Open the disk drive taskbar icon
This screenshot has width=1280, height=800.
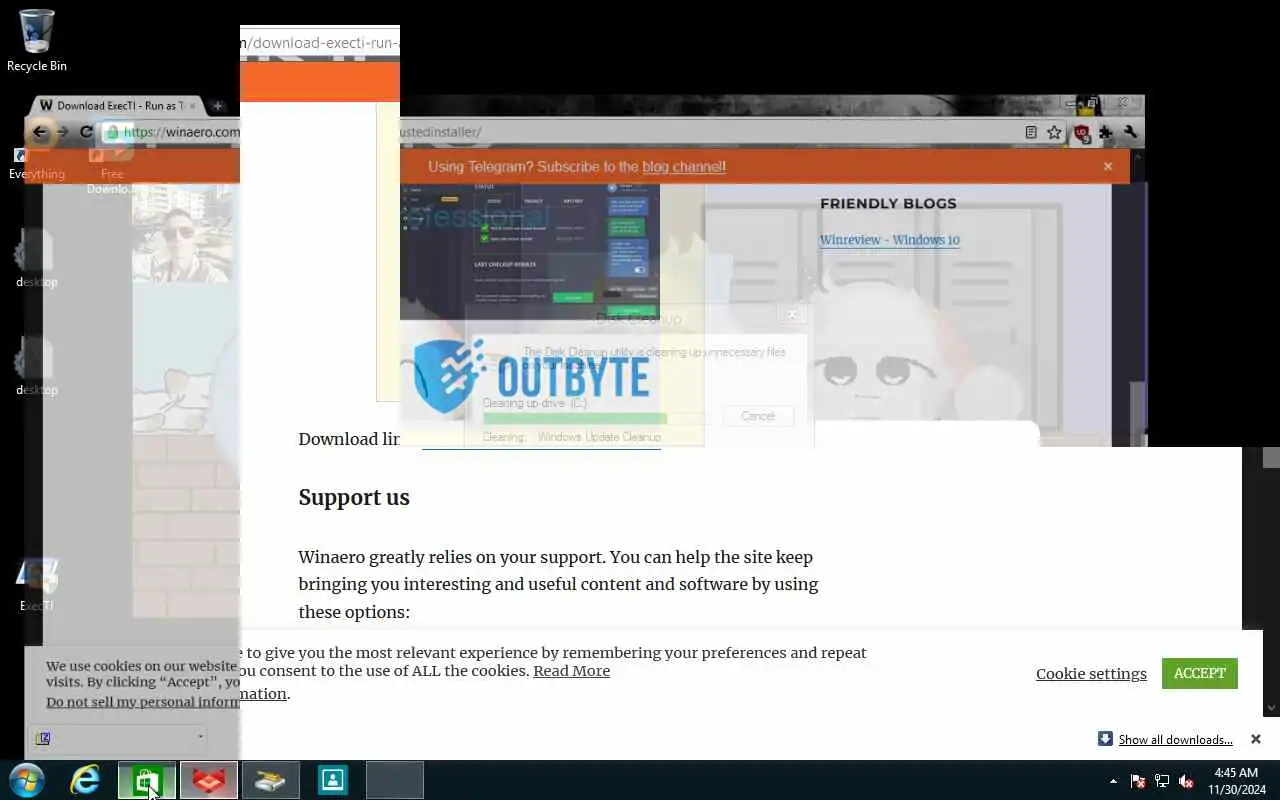(x=270, y=780)
